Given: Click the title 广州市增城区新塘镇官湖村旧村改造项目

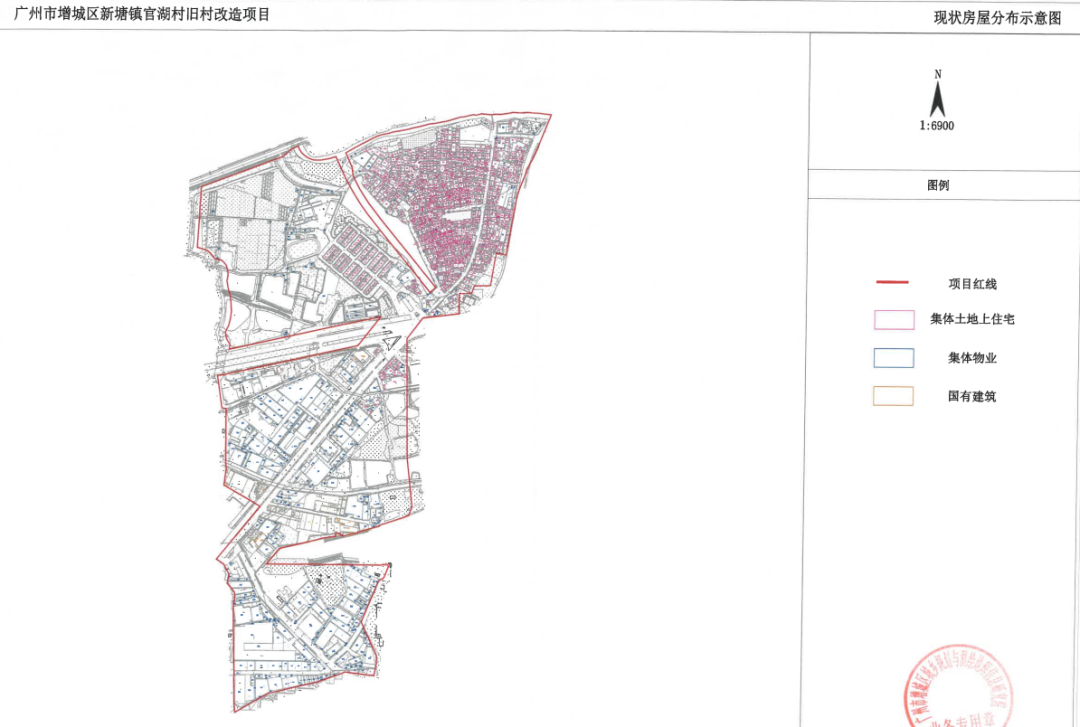Looking at the screenshot, I should tap(142, 14).
